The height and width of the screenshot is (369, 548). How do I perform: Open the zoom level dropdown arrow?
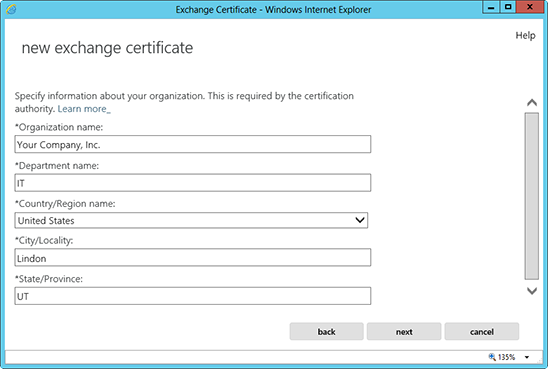click(527, 357)
